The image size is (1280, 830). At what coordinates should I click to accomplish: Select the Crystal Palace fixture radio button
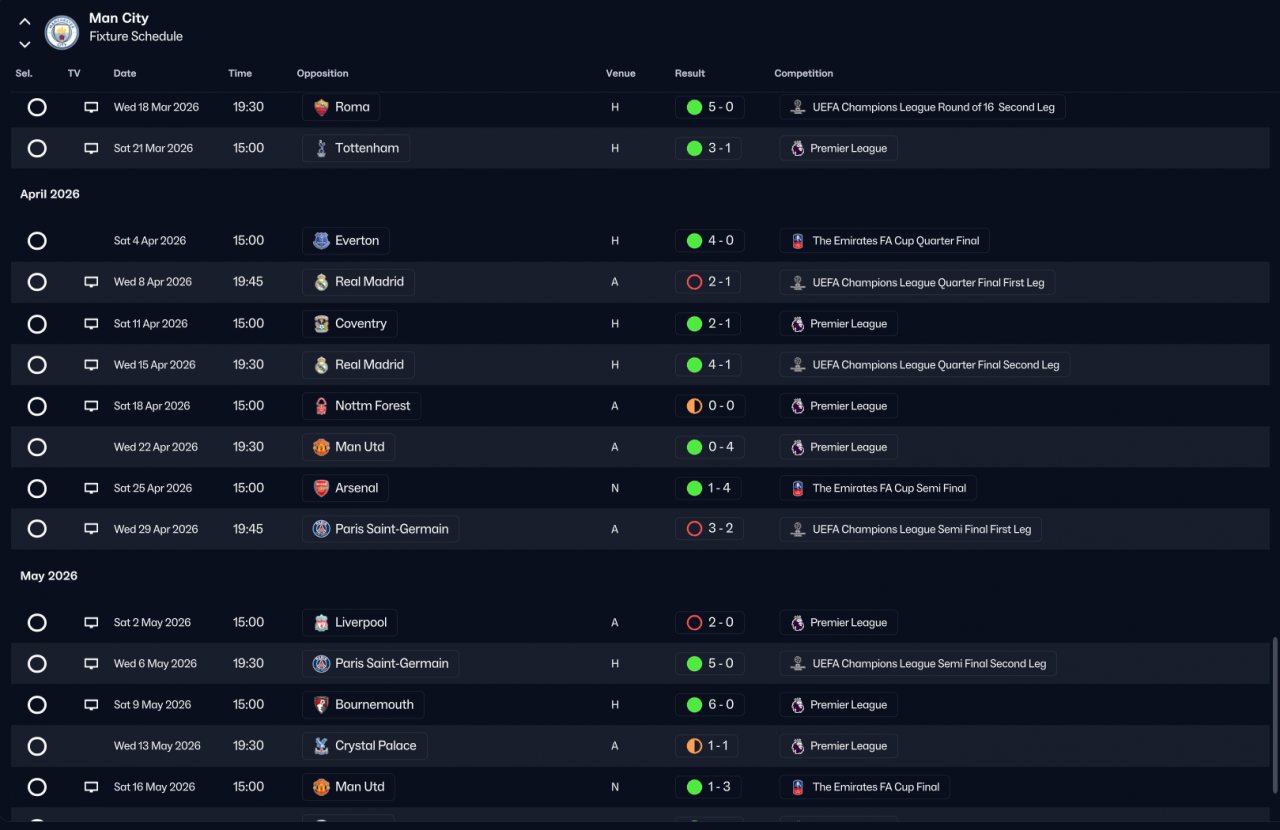[37, 746]
